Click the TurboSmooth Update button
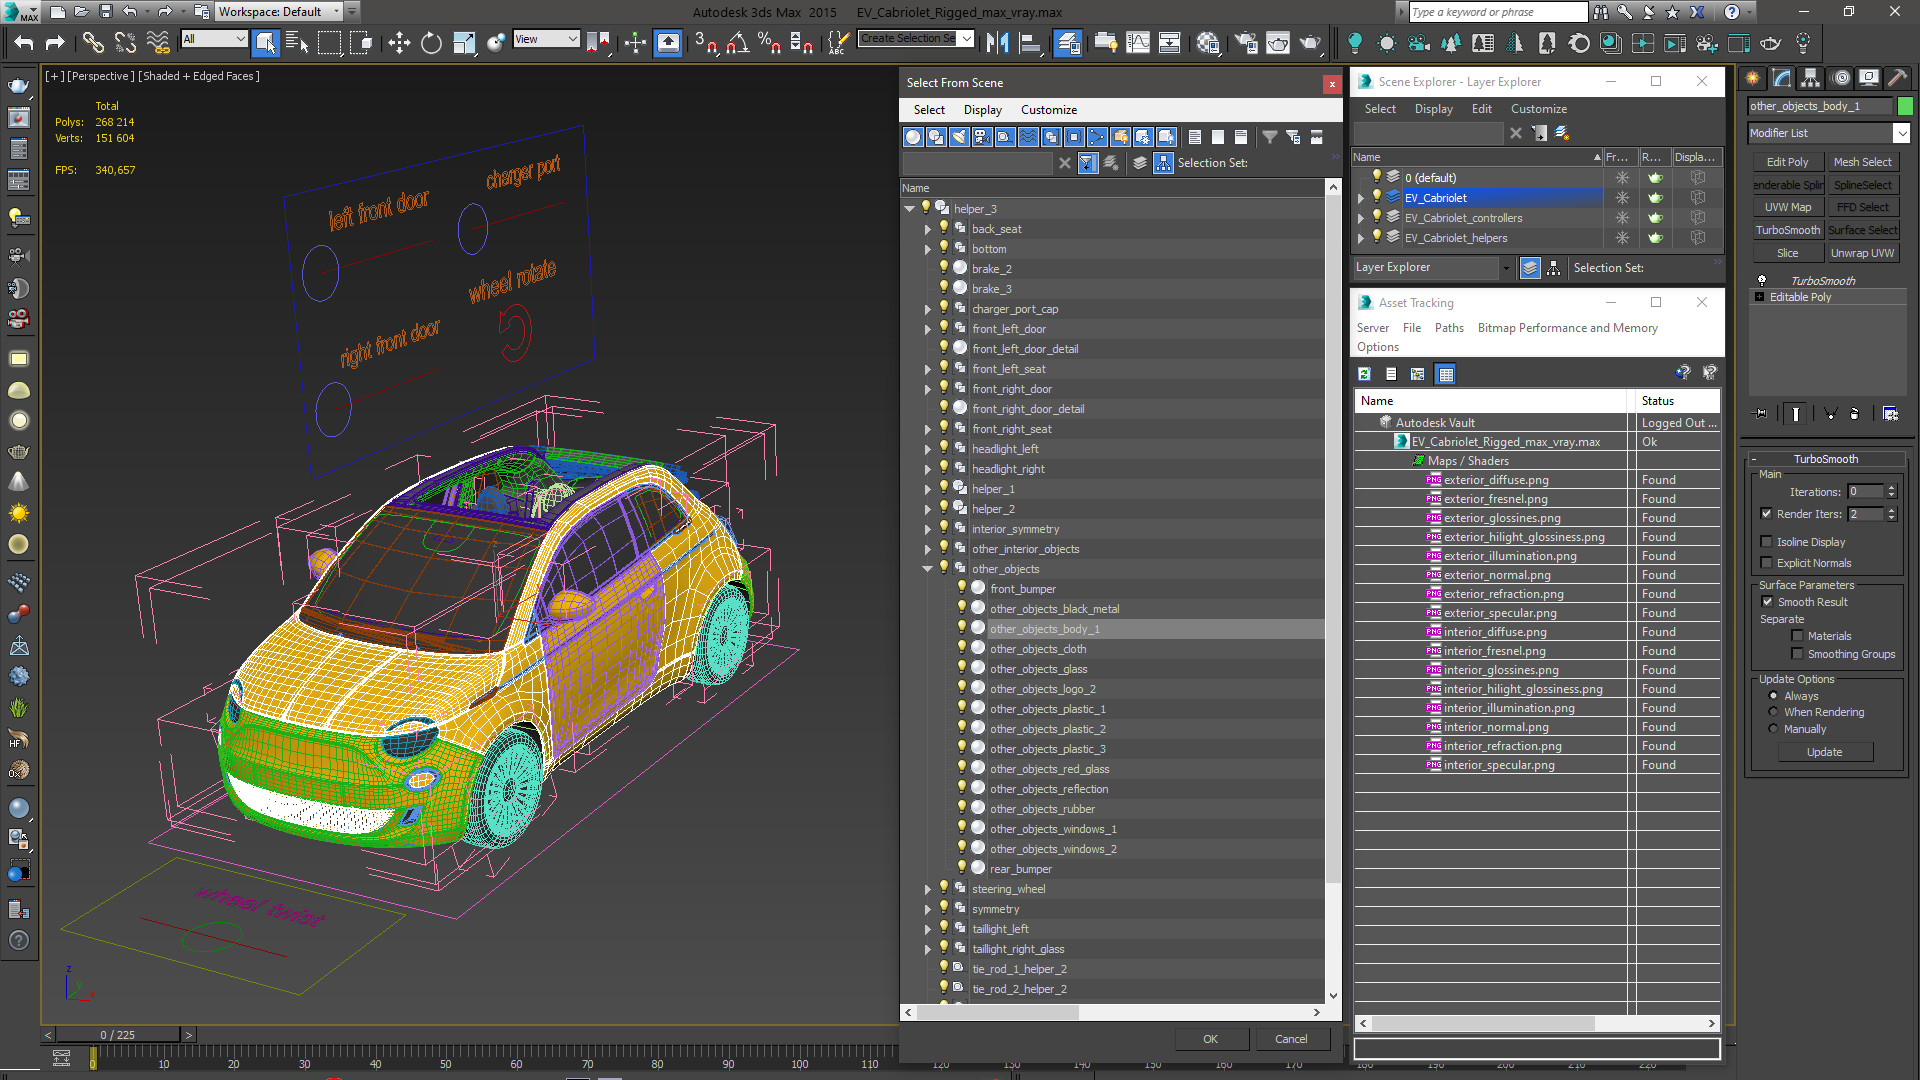1920x1080 pixels. pos(1824,752)
